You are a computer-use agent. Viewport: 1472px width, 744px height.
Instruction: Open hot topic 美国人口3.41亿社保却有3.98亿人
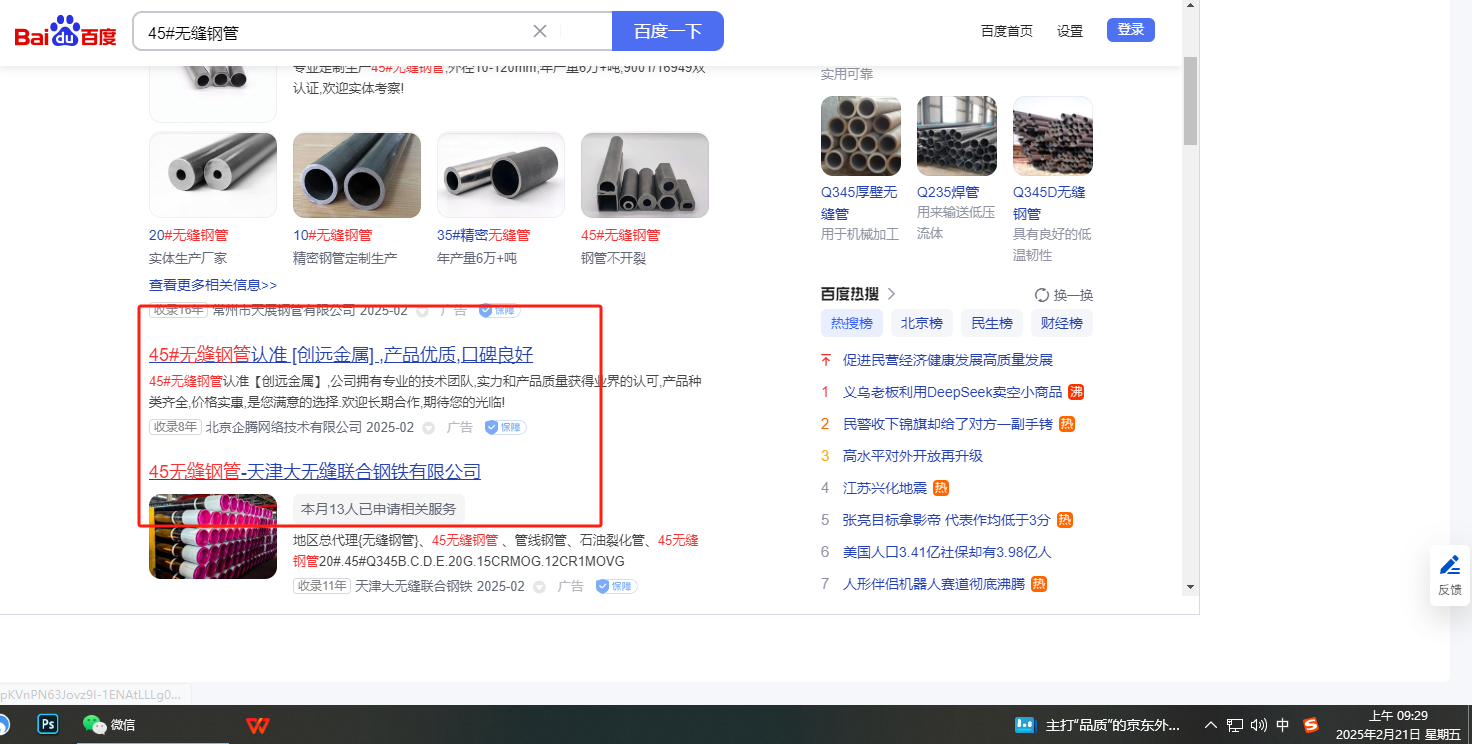tap(947, 552)
